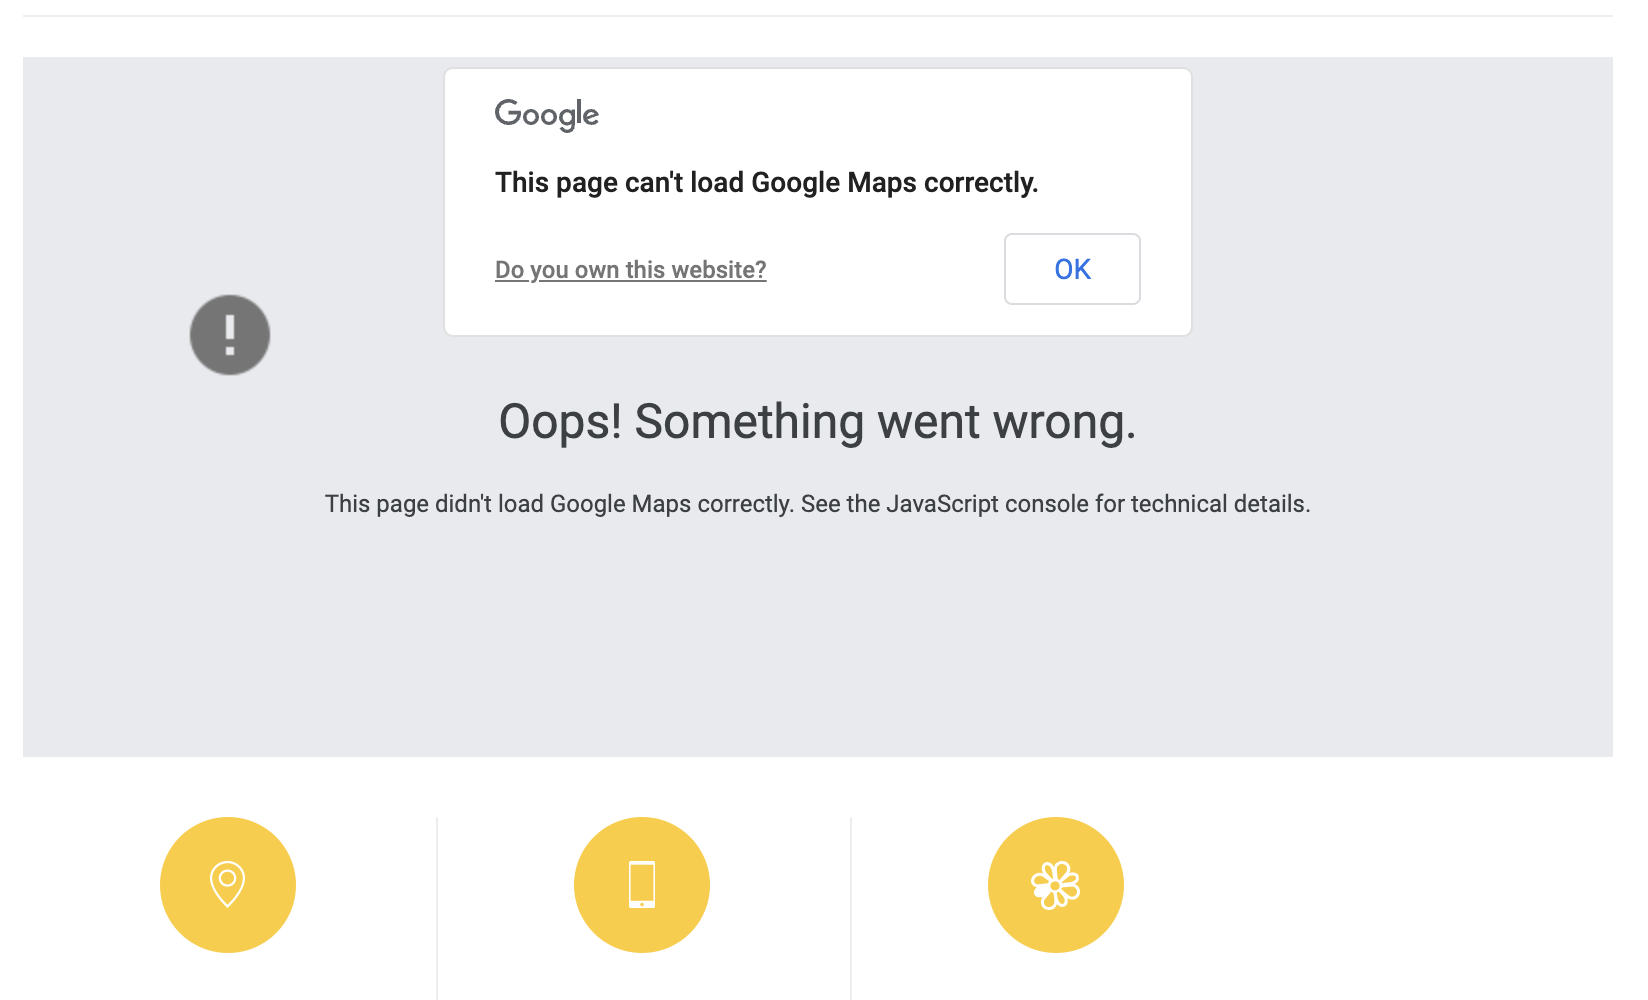Click the OK button in the dialog

(1072, 269)
